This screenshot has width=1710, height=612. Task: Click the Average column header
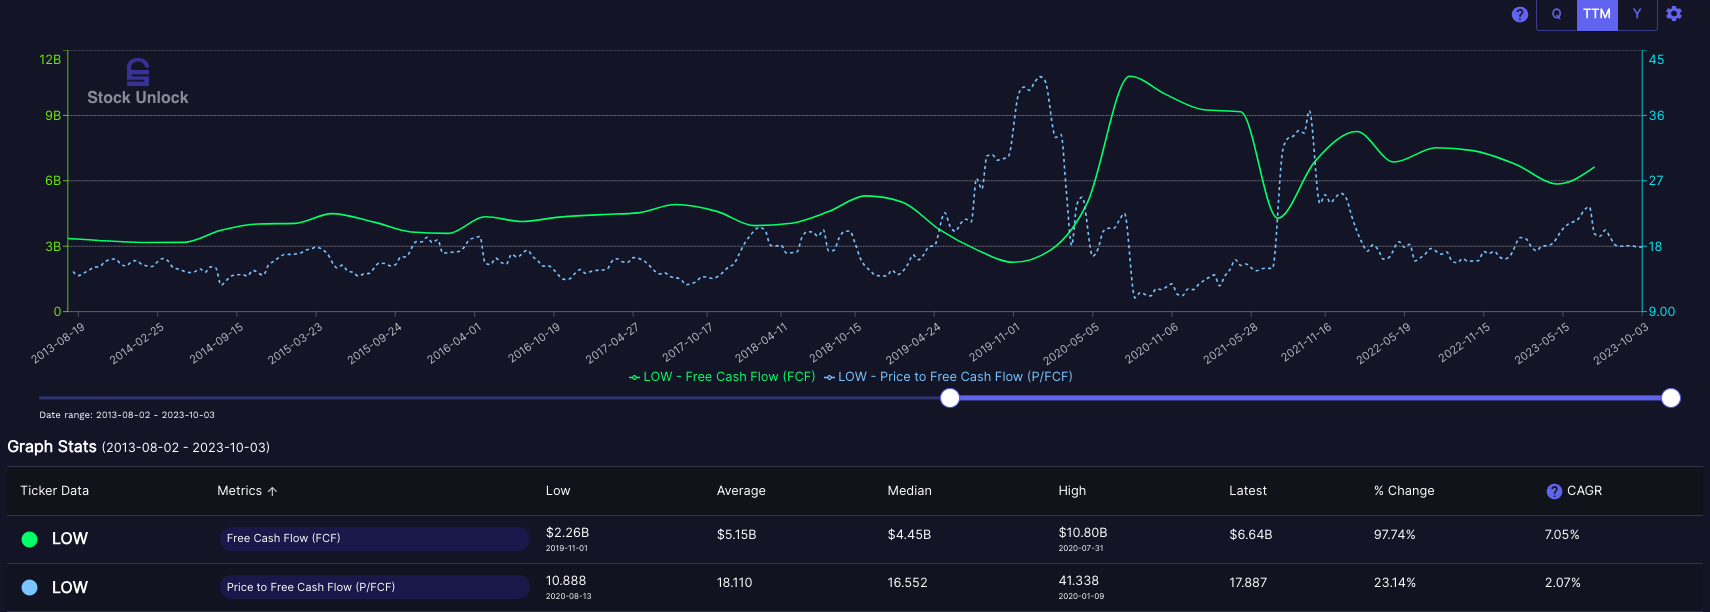tap(741, 491)
